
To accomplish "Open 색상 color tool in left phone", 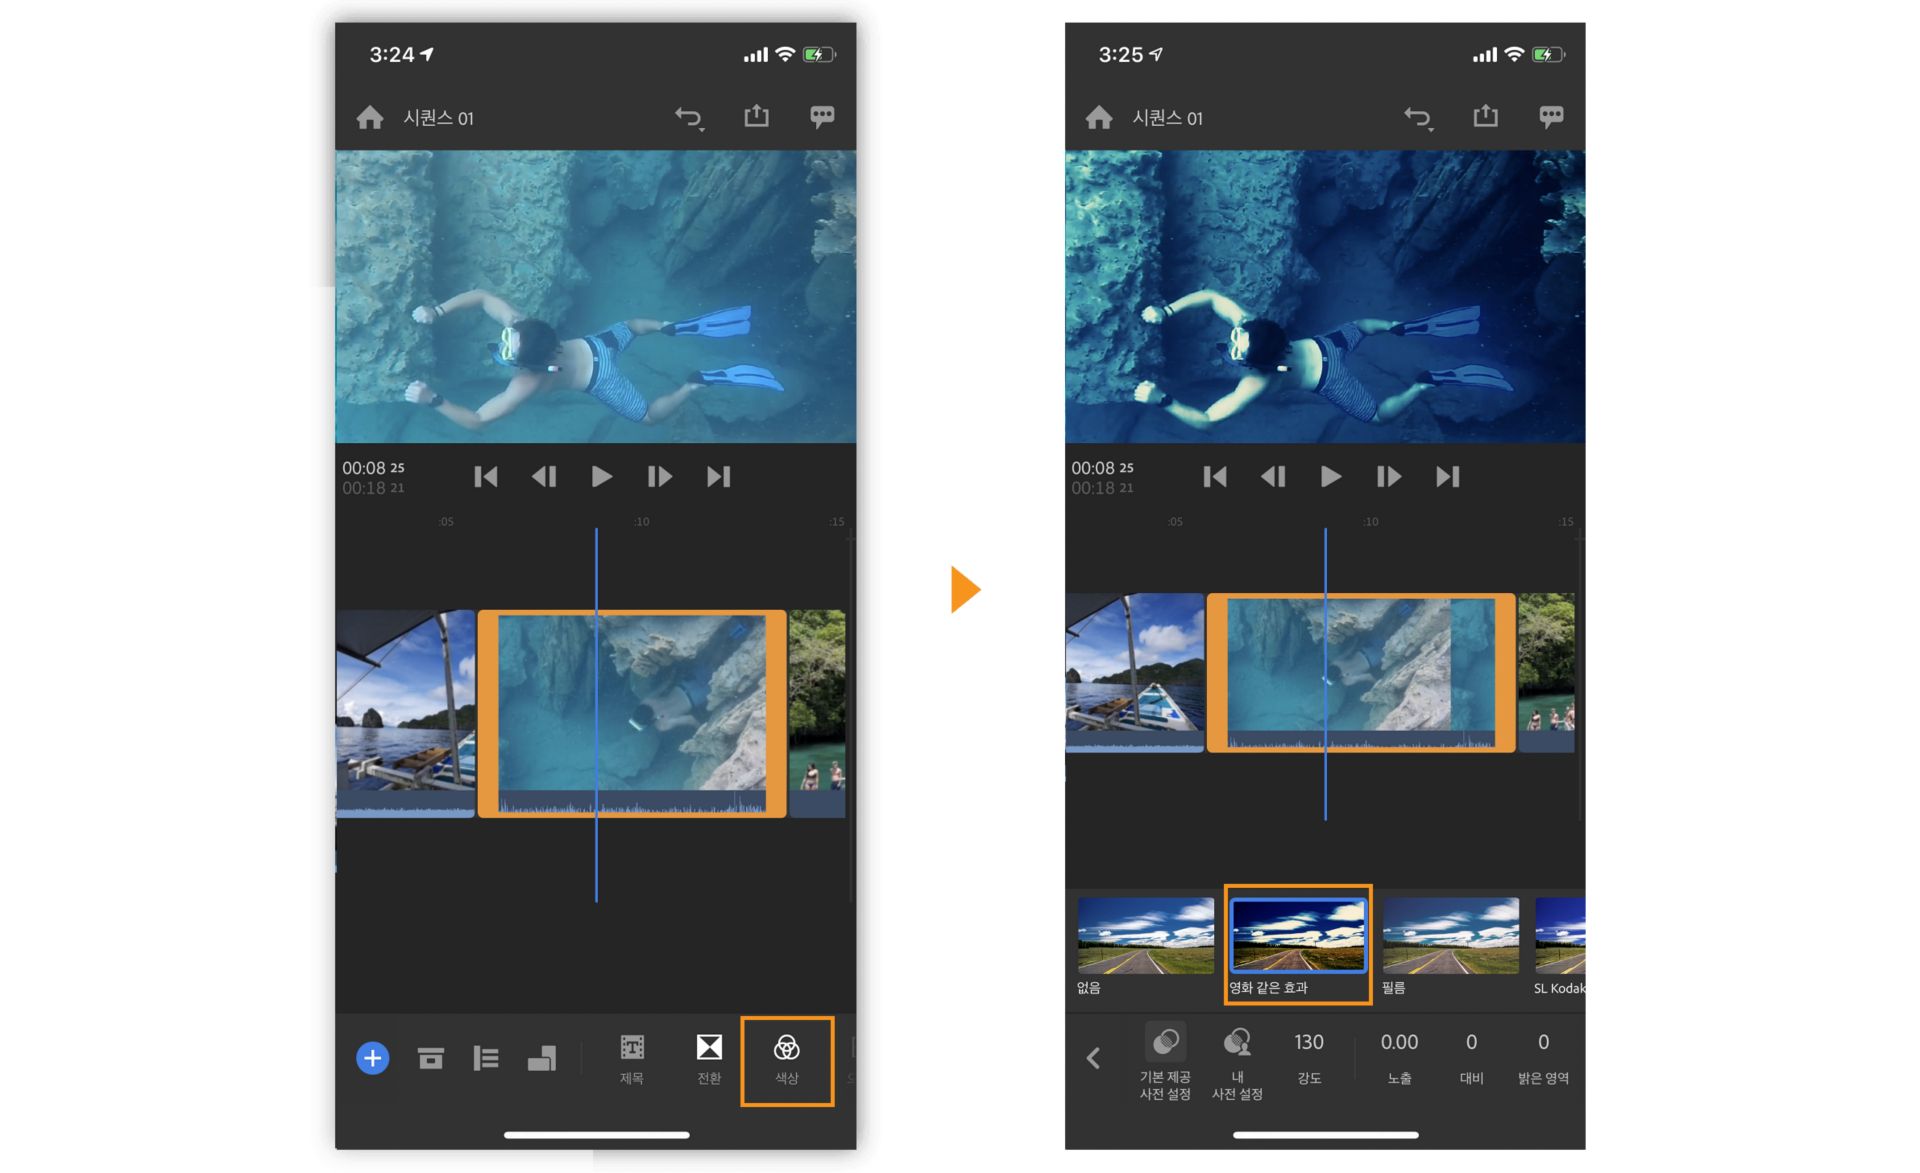I will [x=786, y=1059].
